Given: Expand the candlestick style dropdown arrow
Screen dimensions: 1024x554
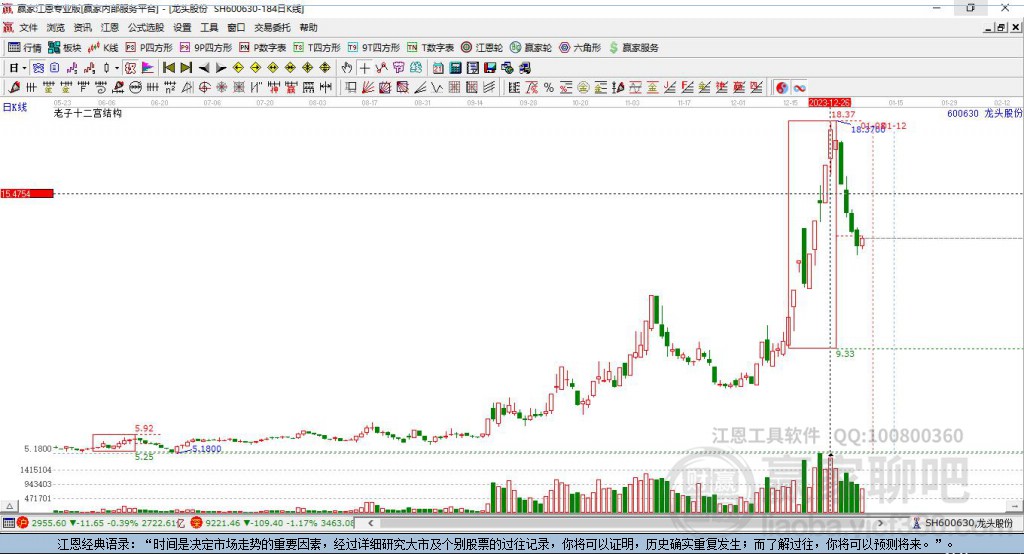Looking at the screenshot, I should pos(117,68).
